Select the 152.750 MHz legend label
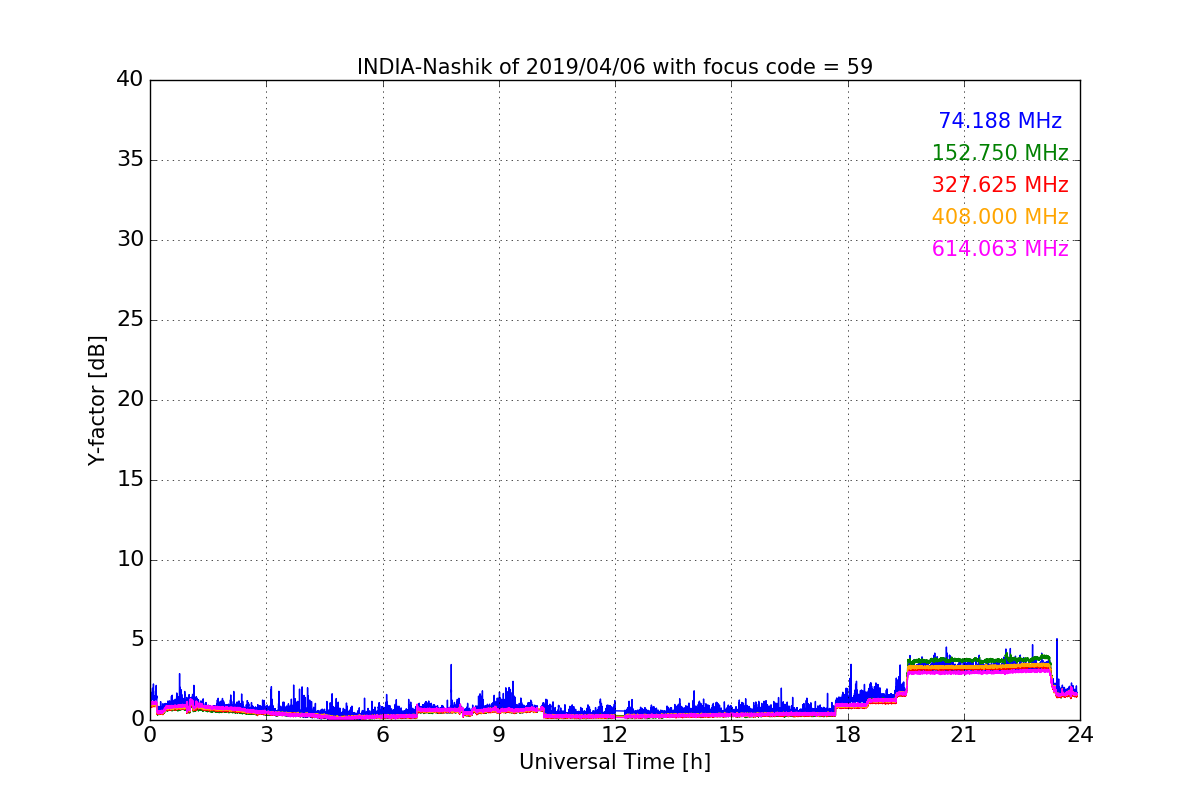 coord(1000,153)
